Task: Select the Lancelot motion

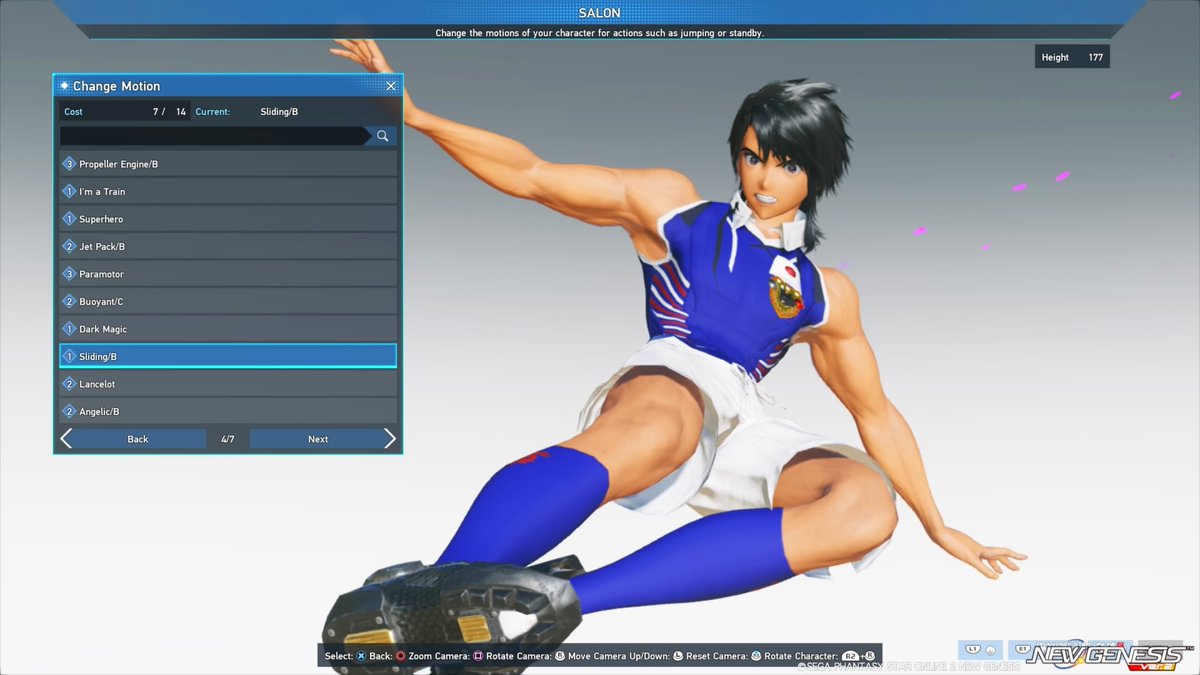Action: [228, 384]
